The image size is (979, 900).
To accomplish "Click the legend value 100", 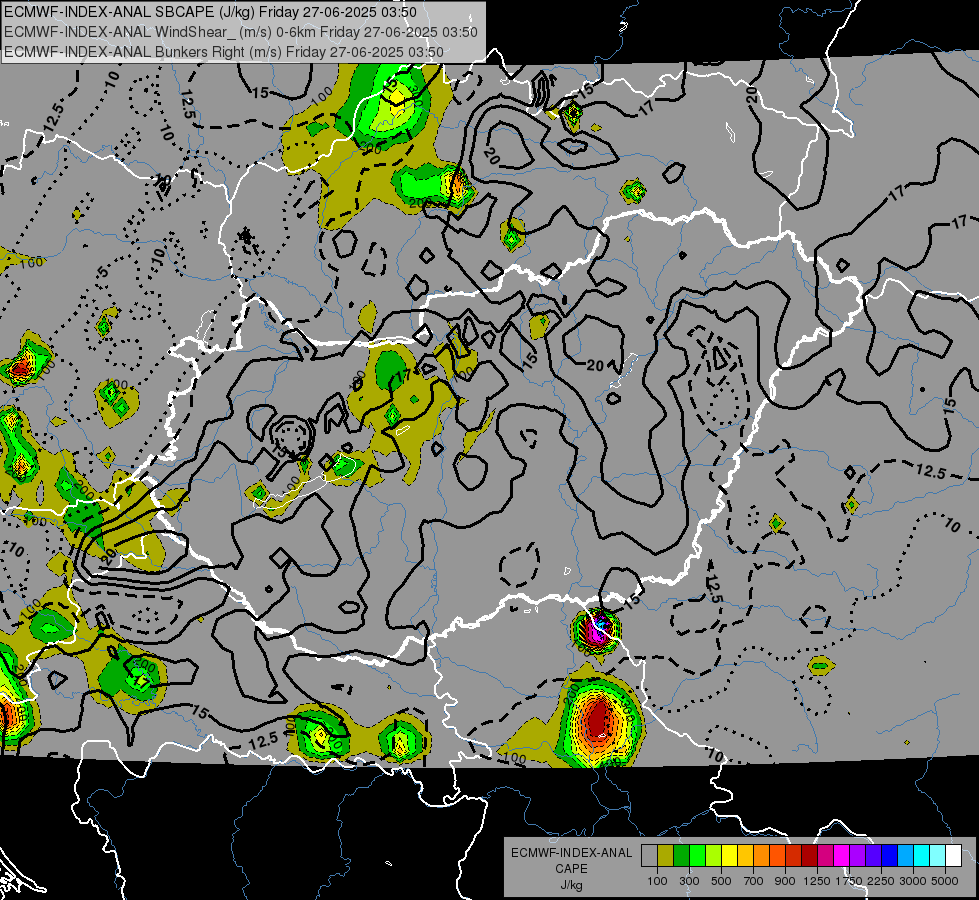I will click(x=657, y=881).
